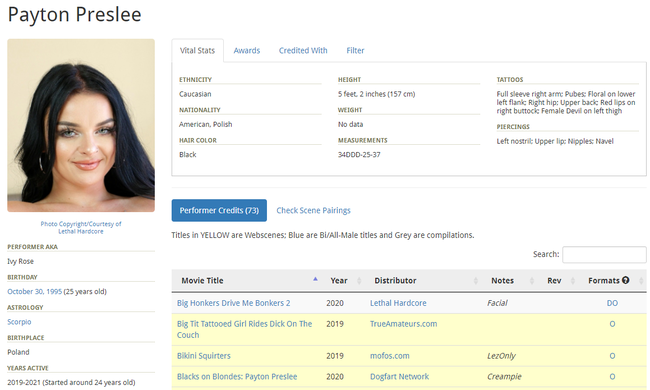Open Check Scene Pairings link
Image resolution: width=650 pixels, height=390 pixels.
pyautogui.click(x=313, y=211)
